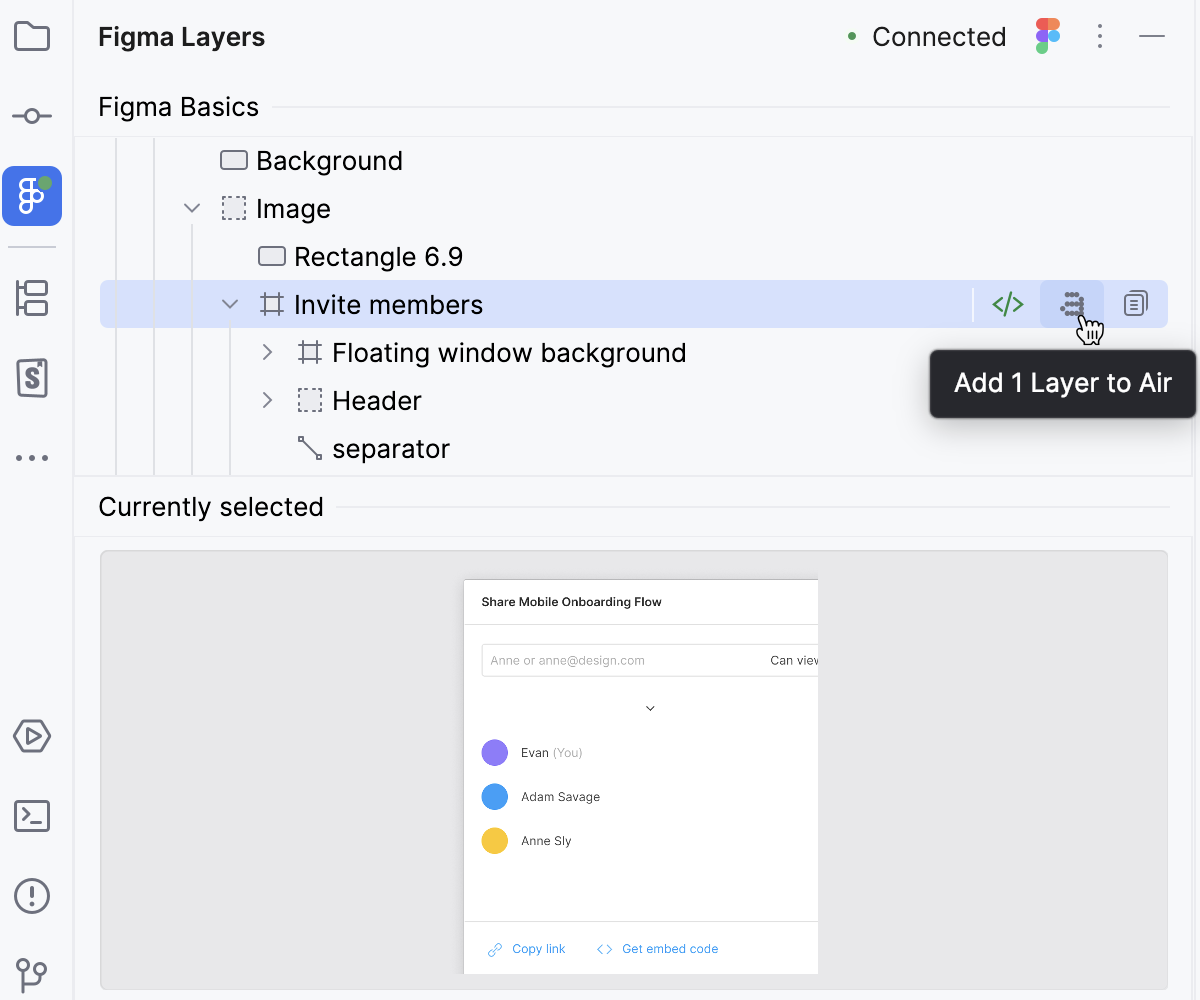Click Copy link in the preview

(527, 949)
